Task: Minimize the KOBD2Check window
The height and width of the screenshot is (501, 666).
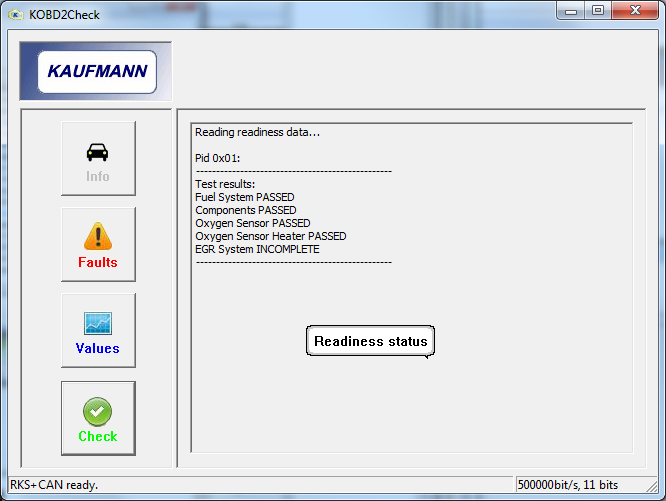Action: (x=571, y=11)
